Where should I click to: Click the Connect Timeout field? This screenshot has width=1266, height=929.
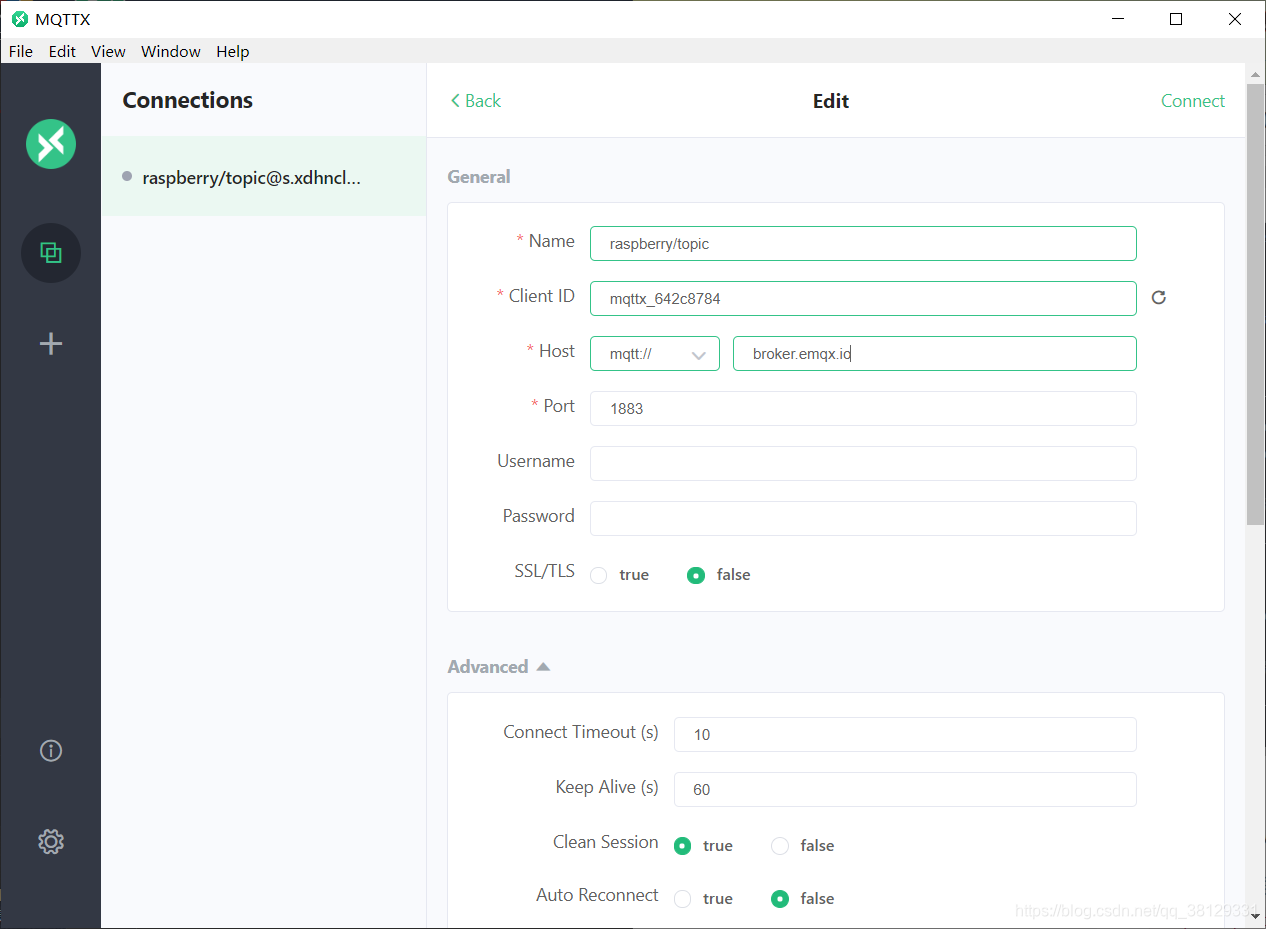tap(905, 735)
